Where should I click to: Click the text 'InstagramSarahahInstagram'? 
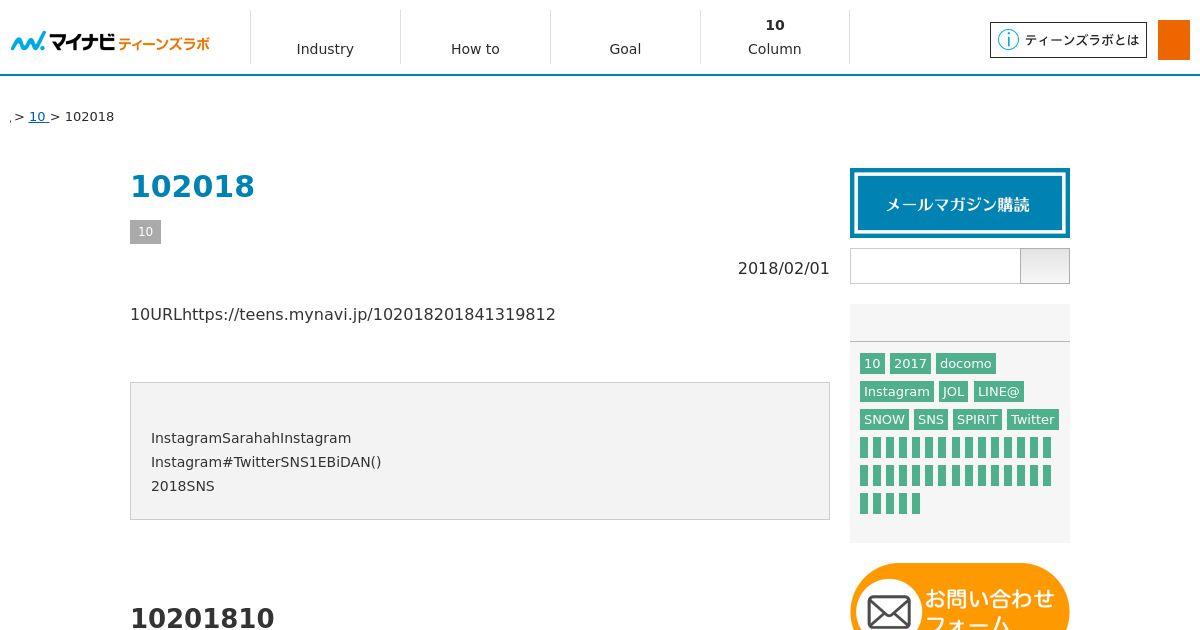[251, 438]
